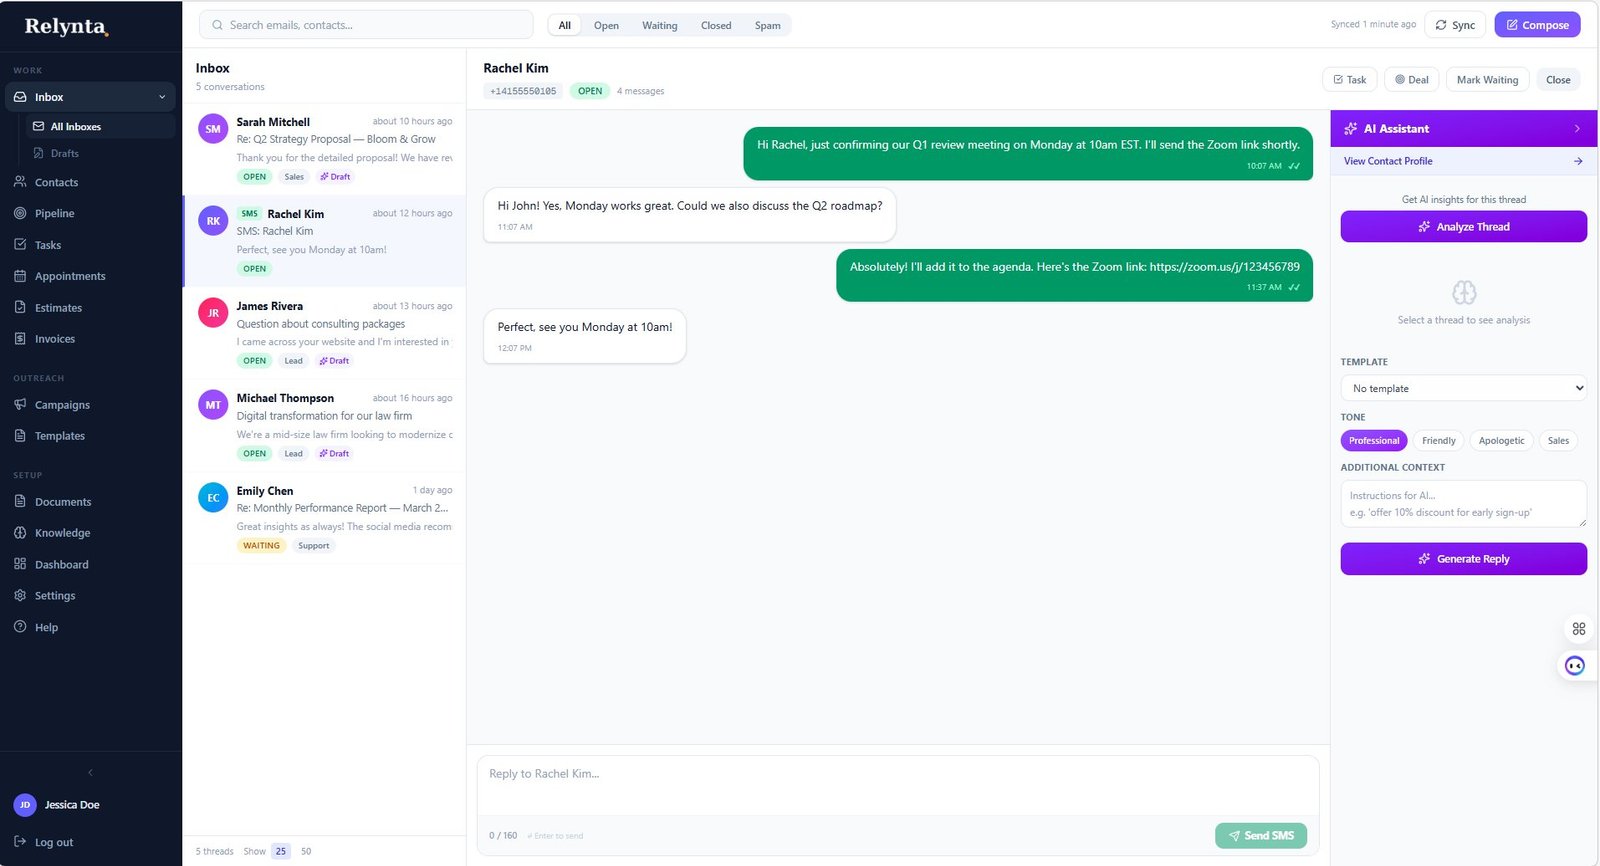Click the Campaigns megaphone icon

tap(20, 405)
